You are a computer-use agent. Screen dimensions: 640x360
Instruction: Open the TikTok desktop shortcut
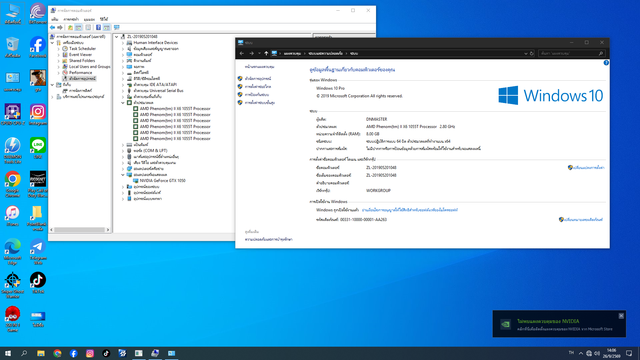(38, 282)
